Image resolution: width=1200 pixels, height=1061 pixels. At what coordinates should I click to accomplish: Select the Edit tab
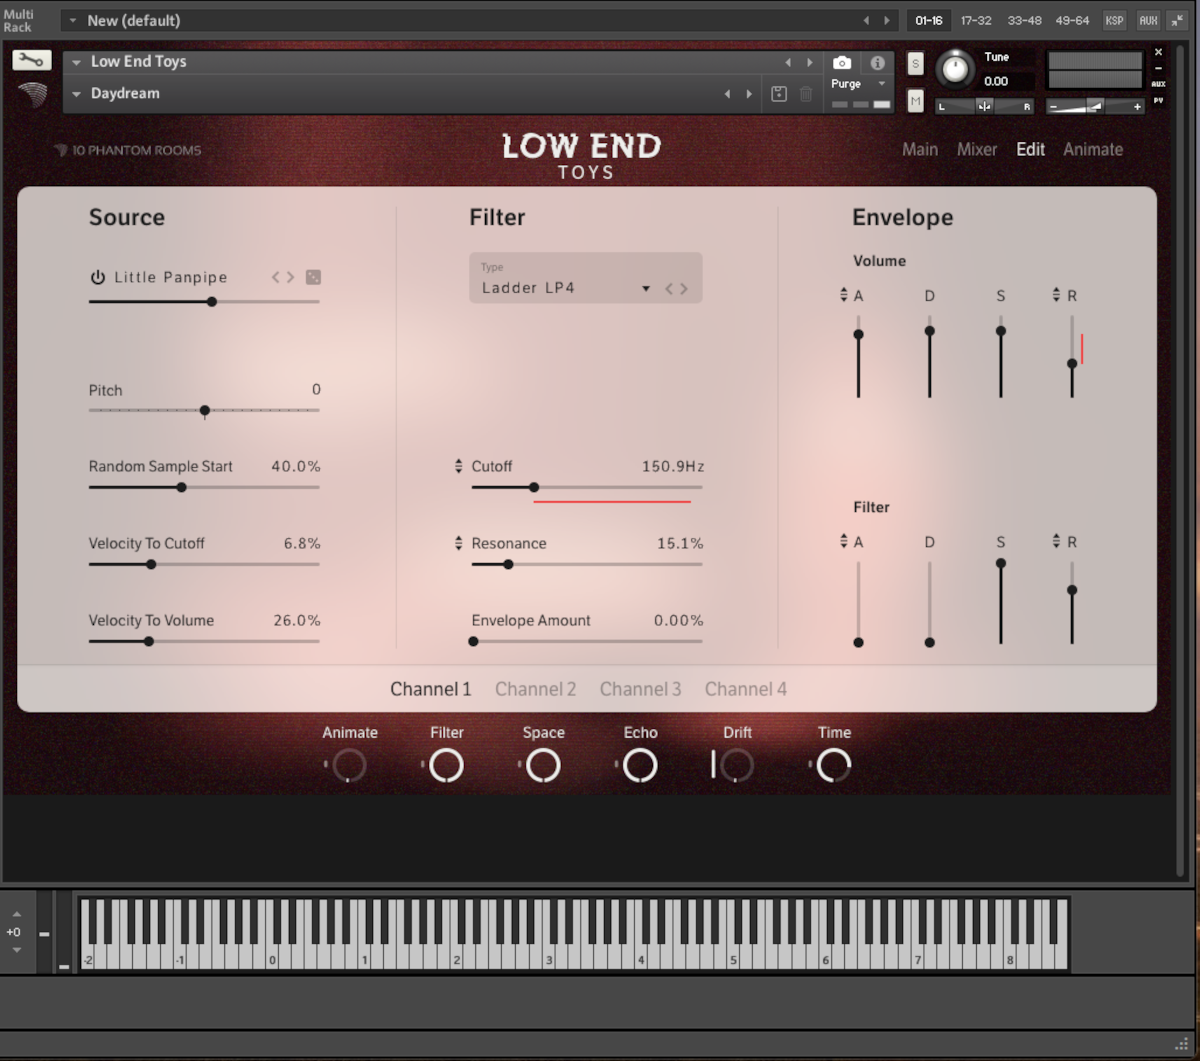[1030, 149]
